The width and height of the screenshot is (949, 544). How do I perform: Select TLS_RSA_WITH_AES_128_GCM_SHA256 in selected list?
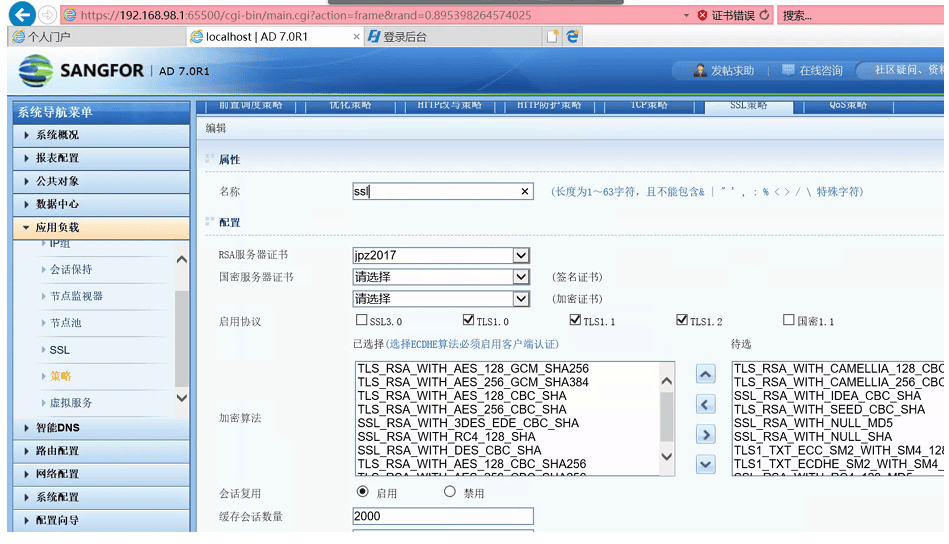pyautogui.click(x=473, y=369)
